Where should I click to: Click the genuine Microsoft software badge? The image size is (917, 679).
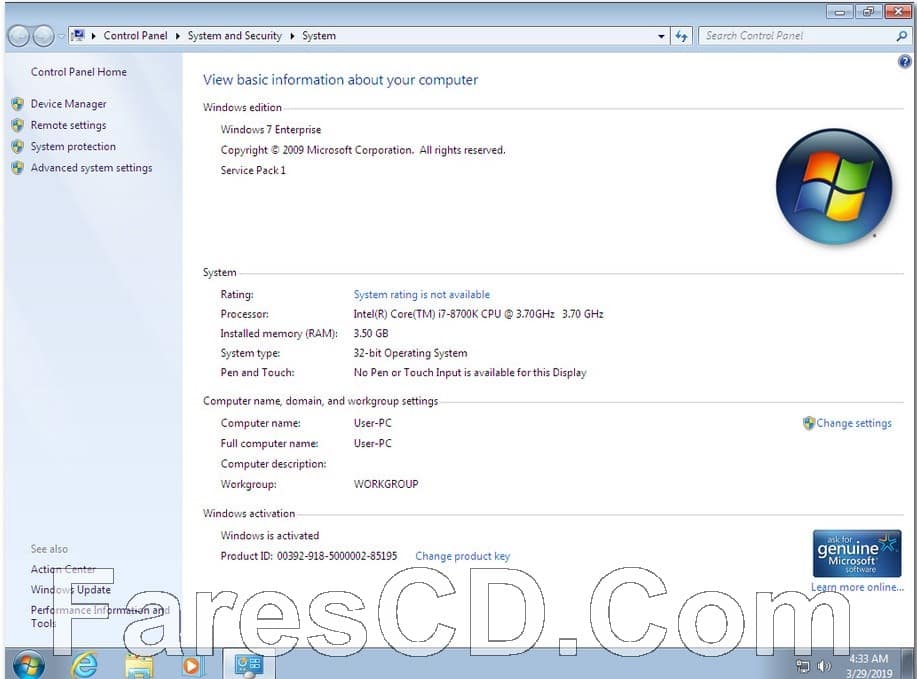click(x=857, y=553)
